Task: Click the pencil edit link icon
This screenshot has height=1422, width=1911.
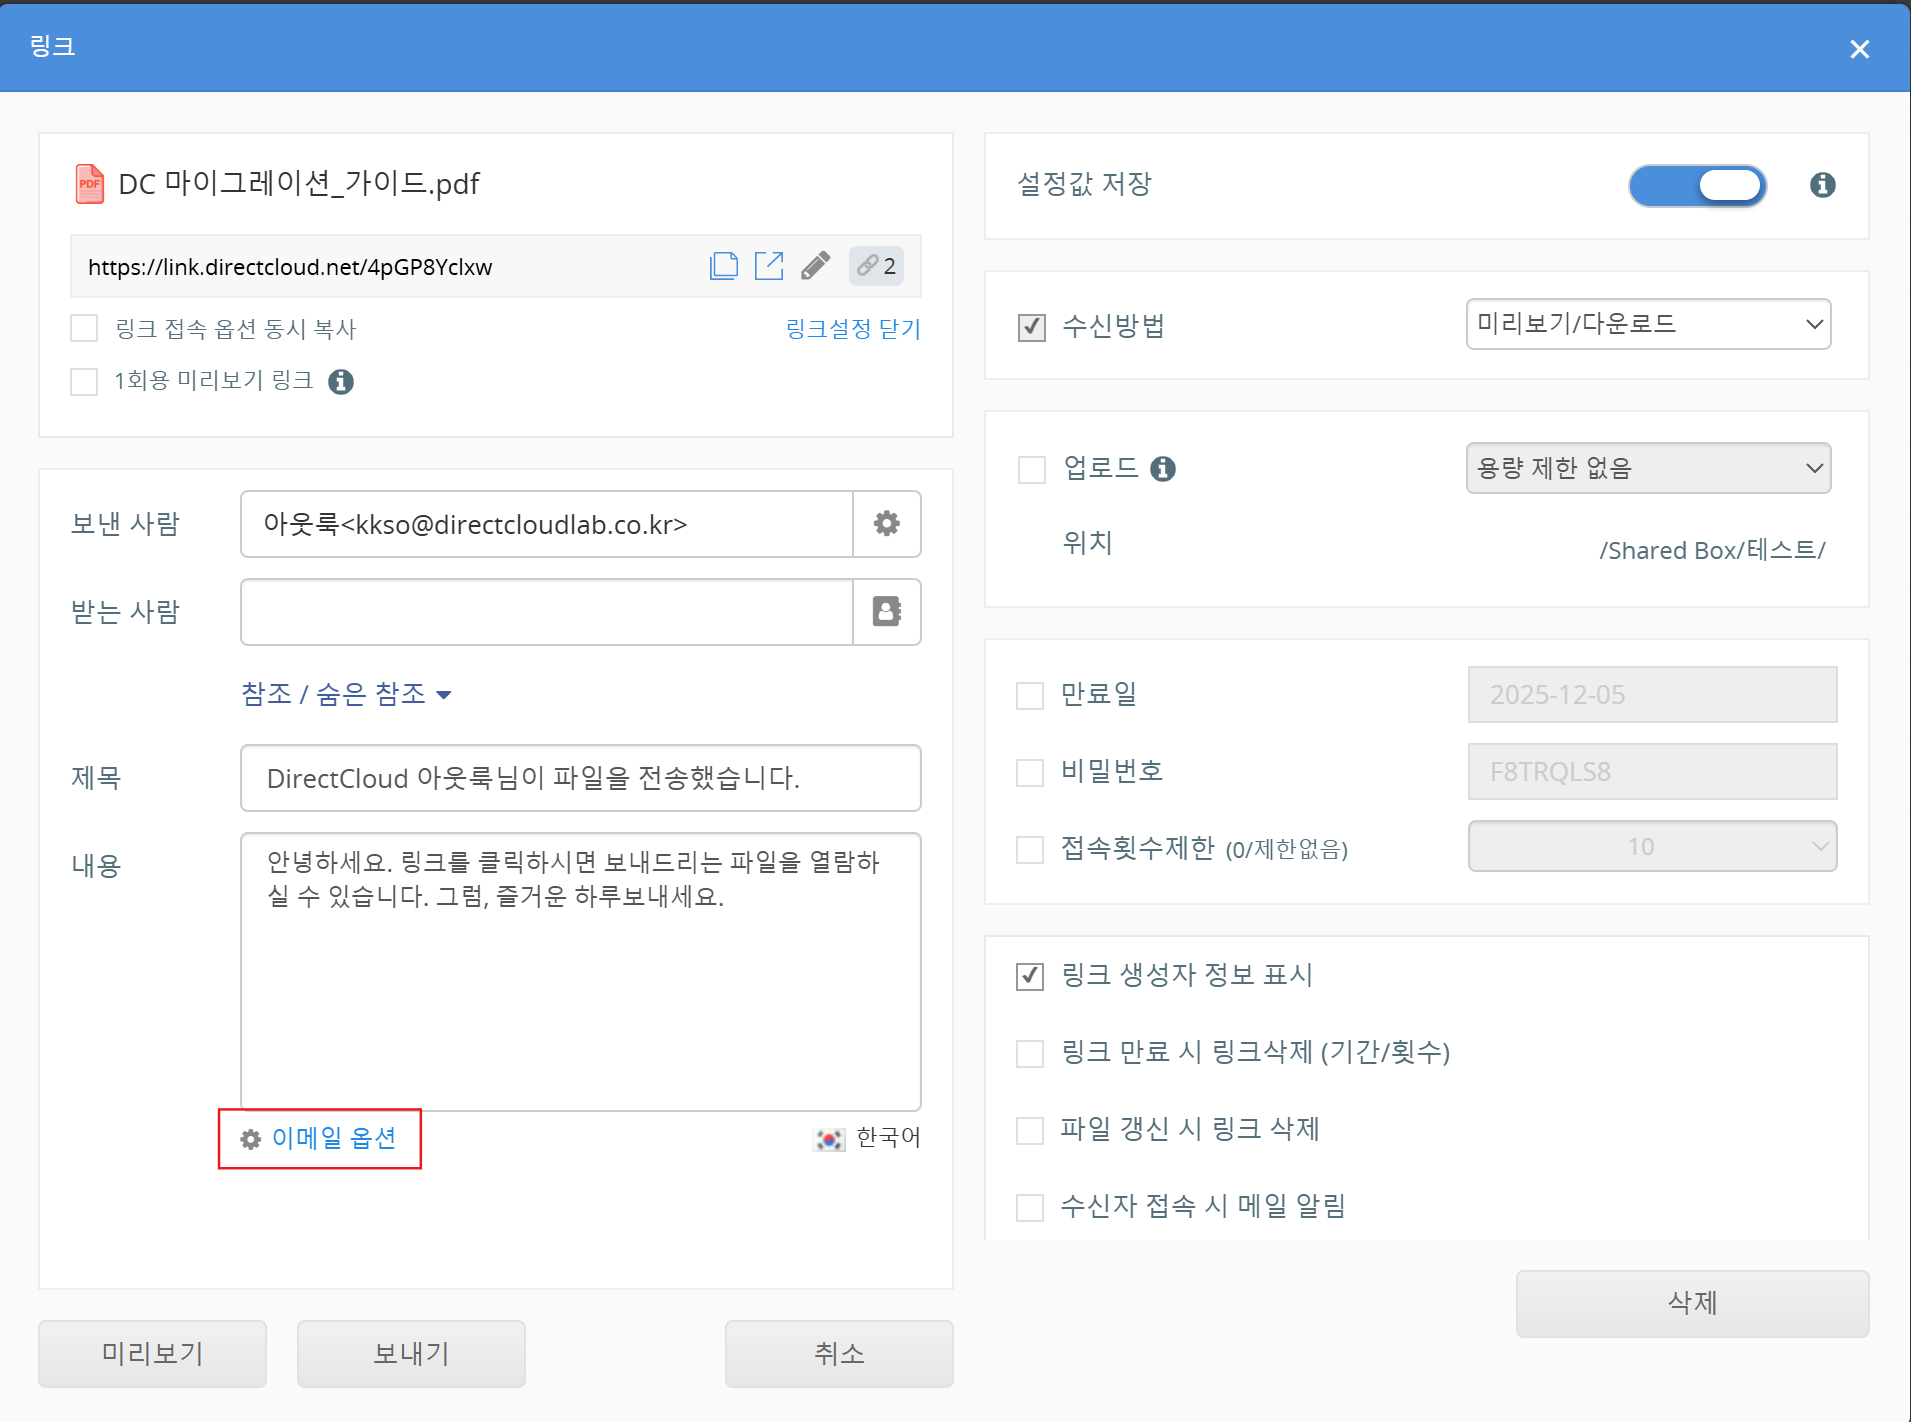Action: 815,266
